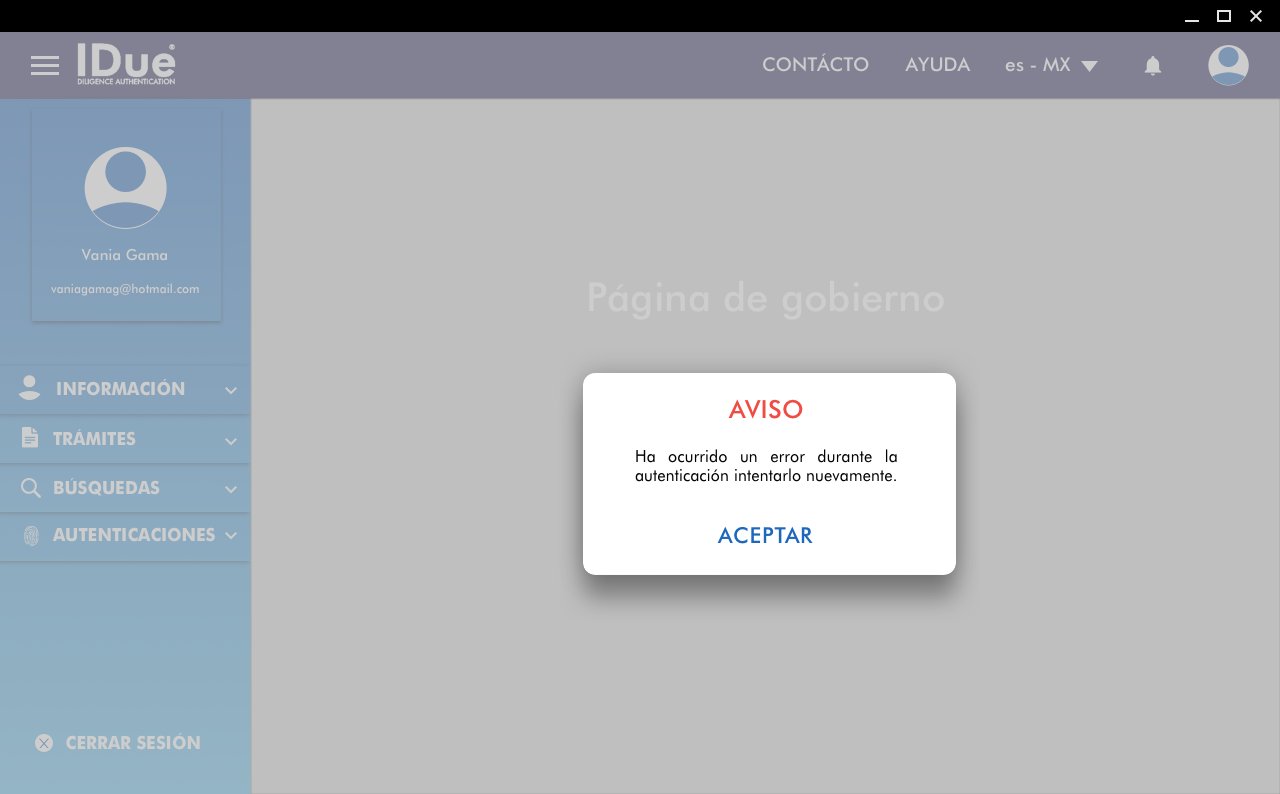The height and width of the screenshot is (794, 1280).
Task: Open the Contácto menu item
Action: click(x=815, y=65)
